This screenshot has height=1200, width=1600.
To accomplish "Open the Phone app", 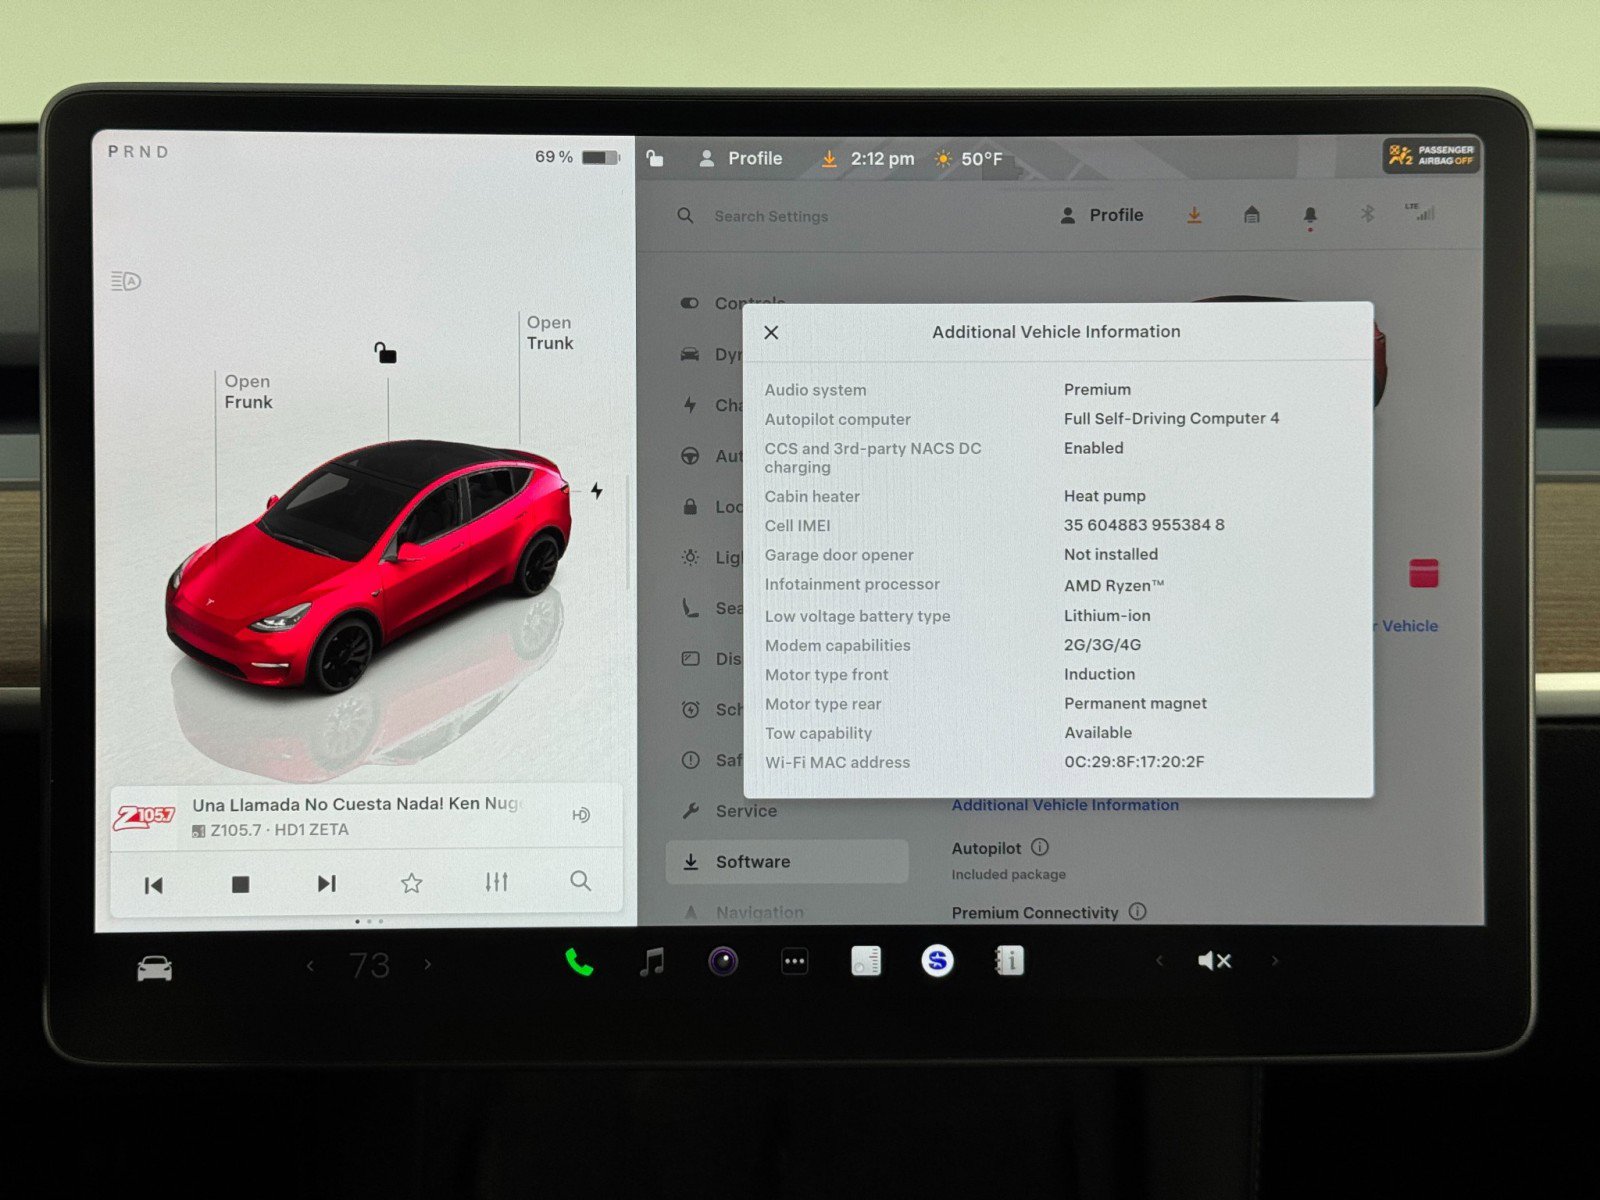I will point(578,961).
